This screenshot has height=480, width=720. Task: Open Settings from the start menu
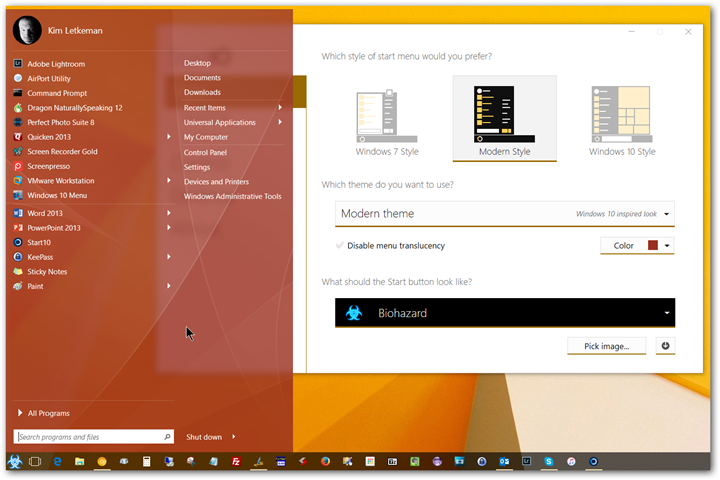[197, 167]
